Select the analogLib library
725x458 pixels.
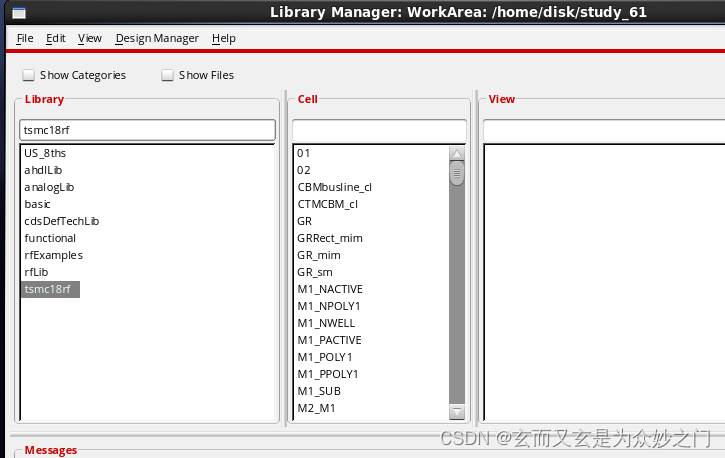[x=49, y=187]
